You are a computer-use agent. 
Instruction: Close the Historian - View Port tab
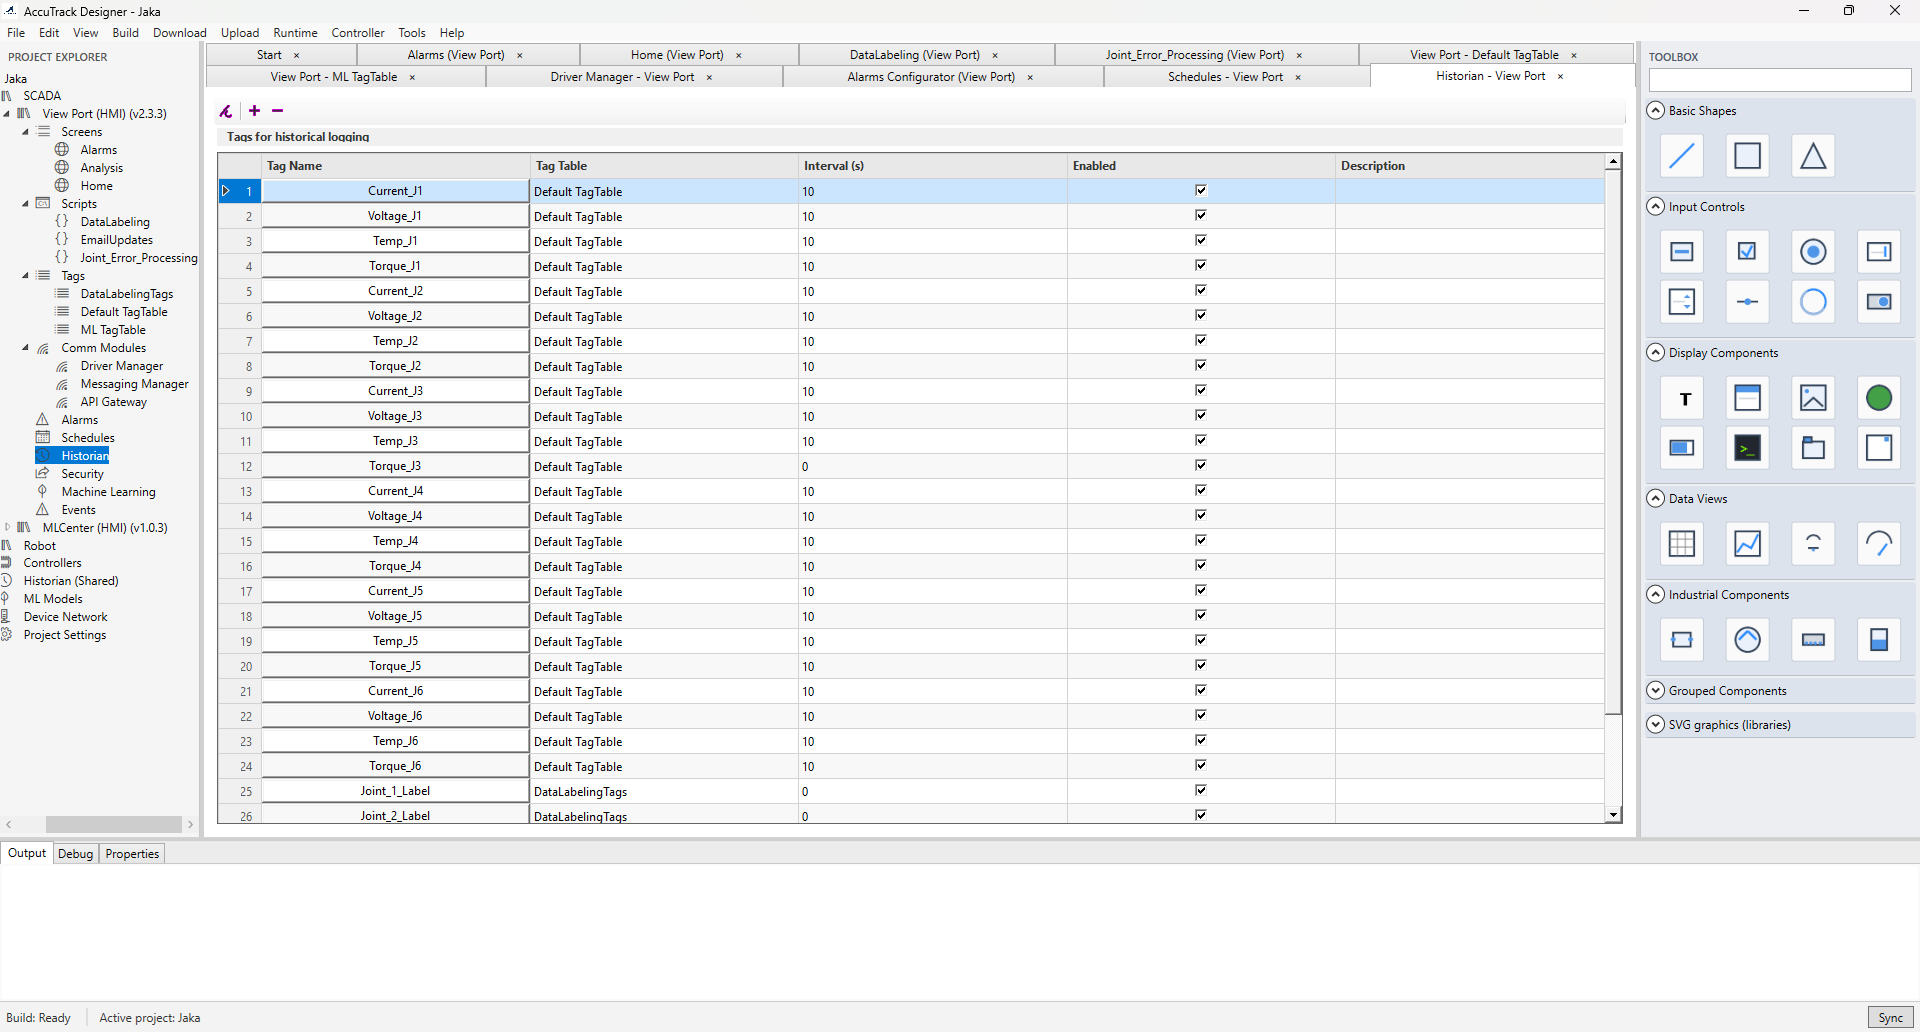(1560, 77)
